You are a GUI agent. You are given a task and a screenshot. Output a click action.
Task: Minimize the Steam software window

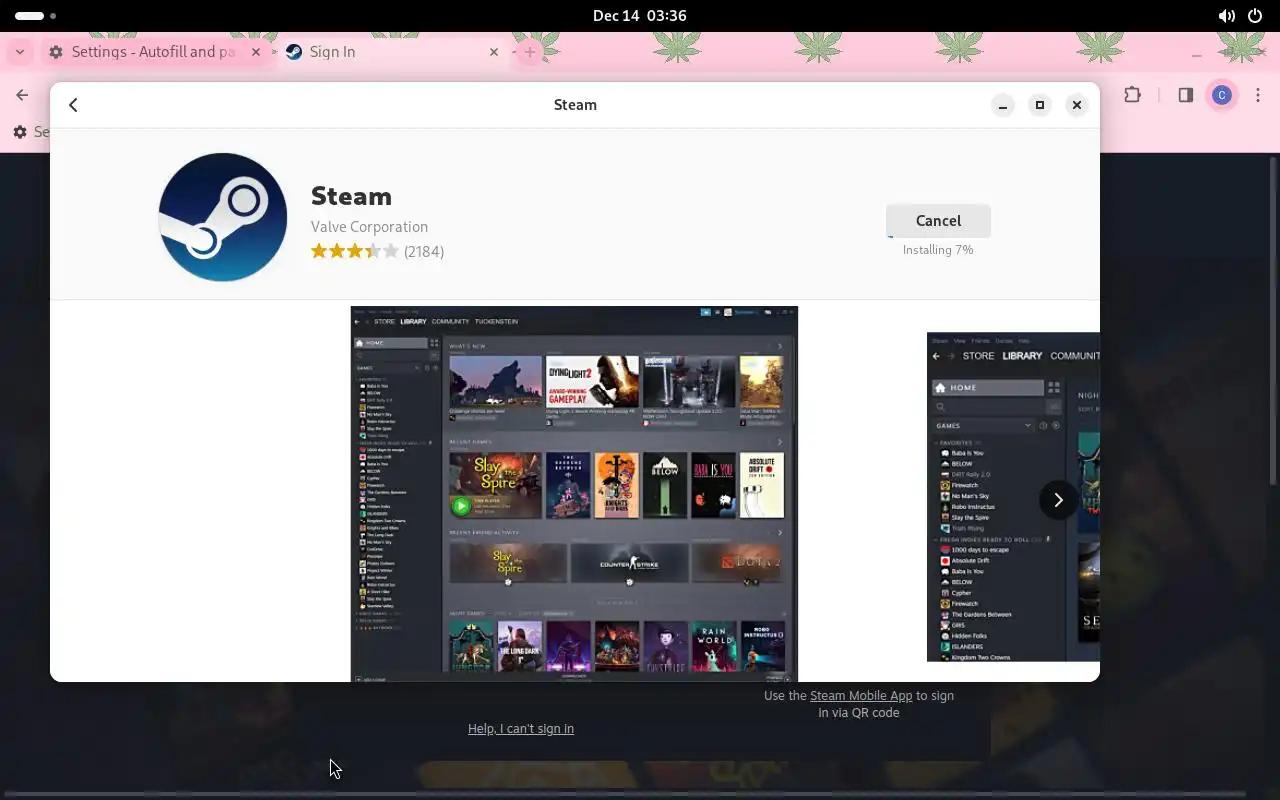(1003, 105)
